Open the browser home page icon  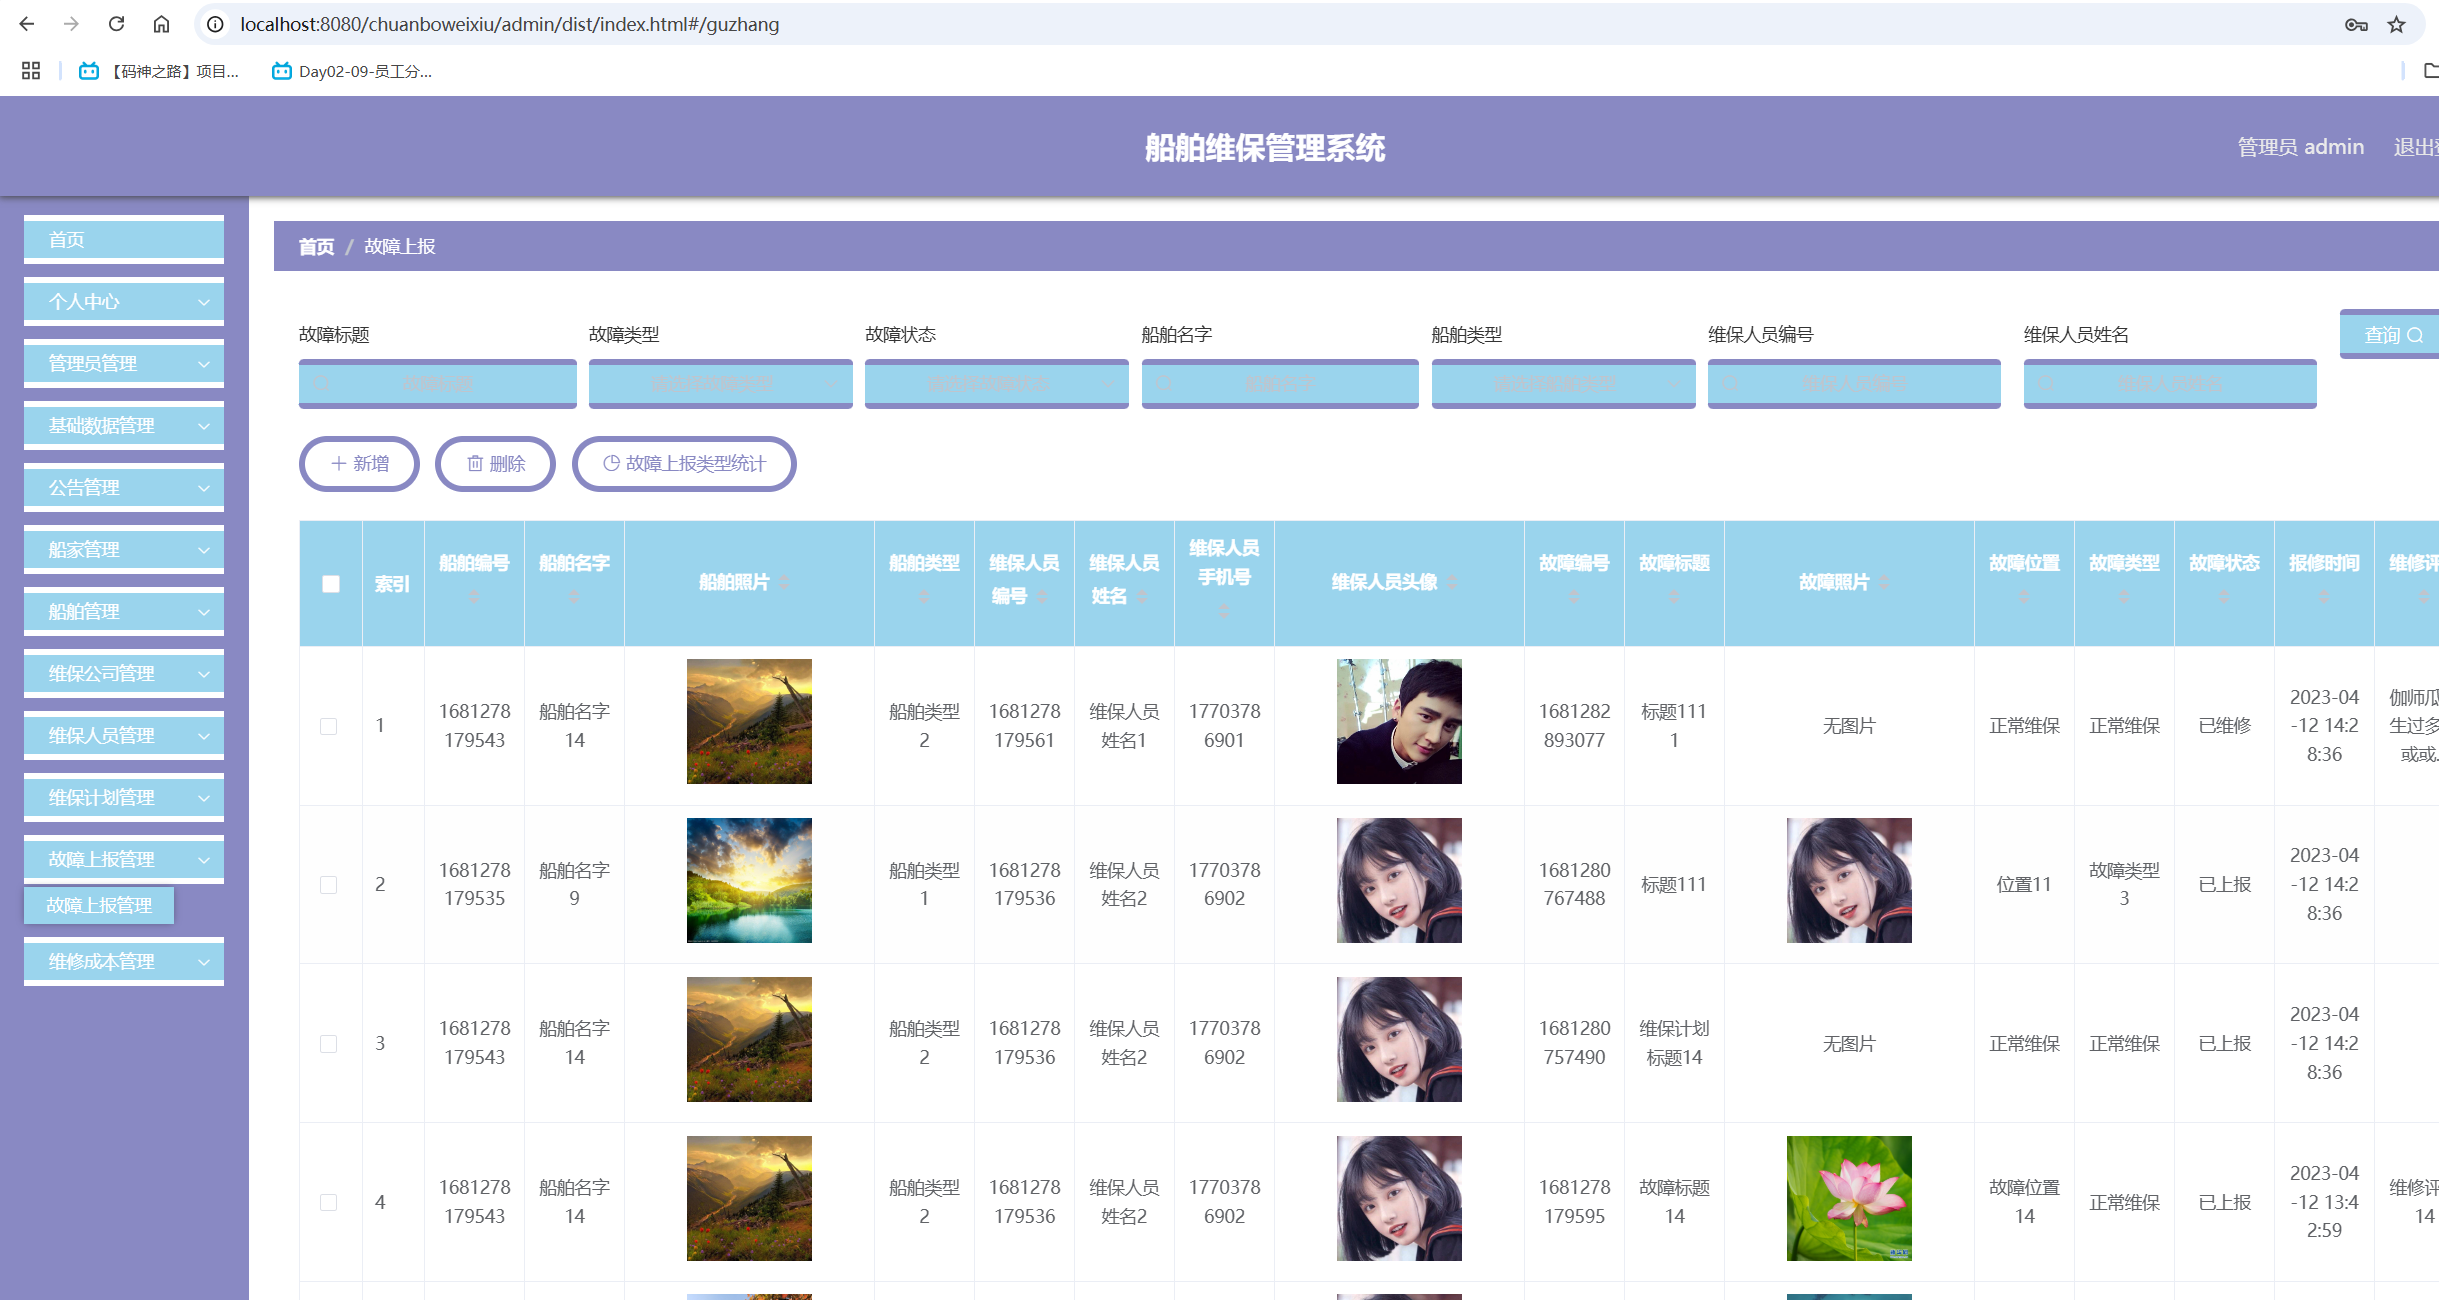tap(161, 24)
